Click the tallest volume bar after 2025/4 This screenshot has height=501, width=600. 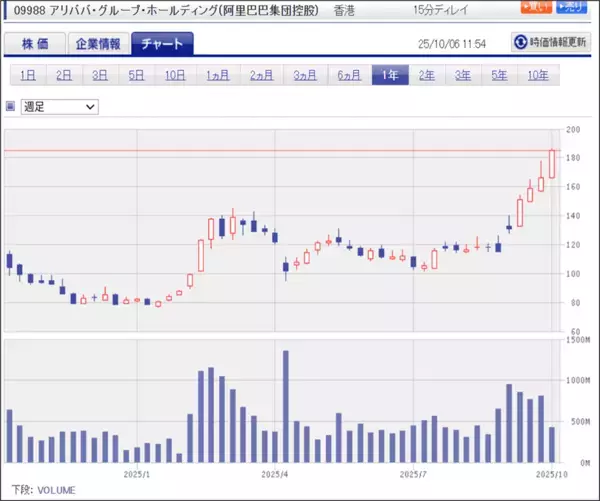pos(285,406)
